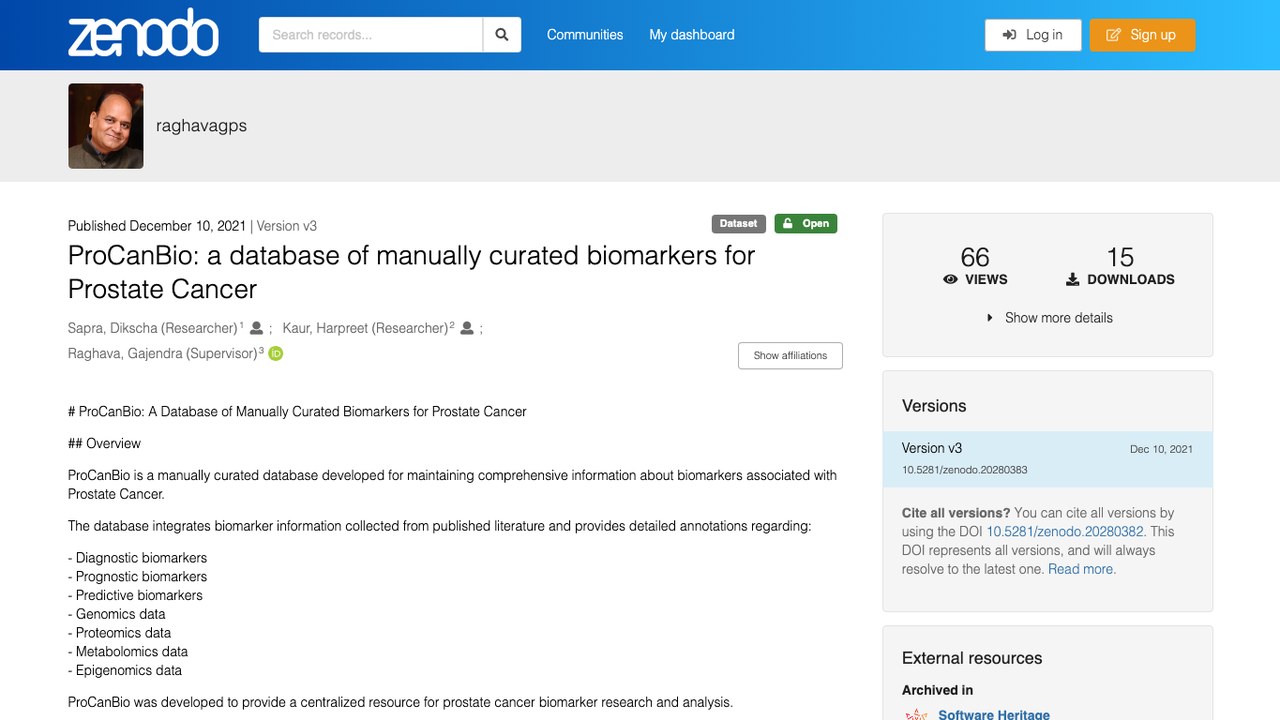Click the green Open access badge
This screenshot has width=1280, height=720.
(806, 224)
